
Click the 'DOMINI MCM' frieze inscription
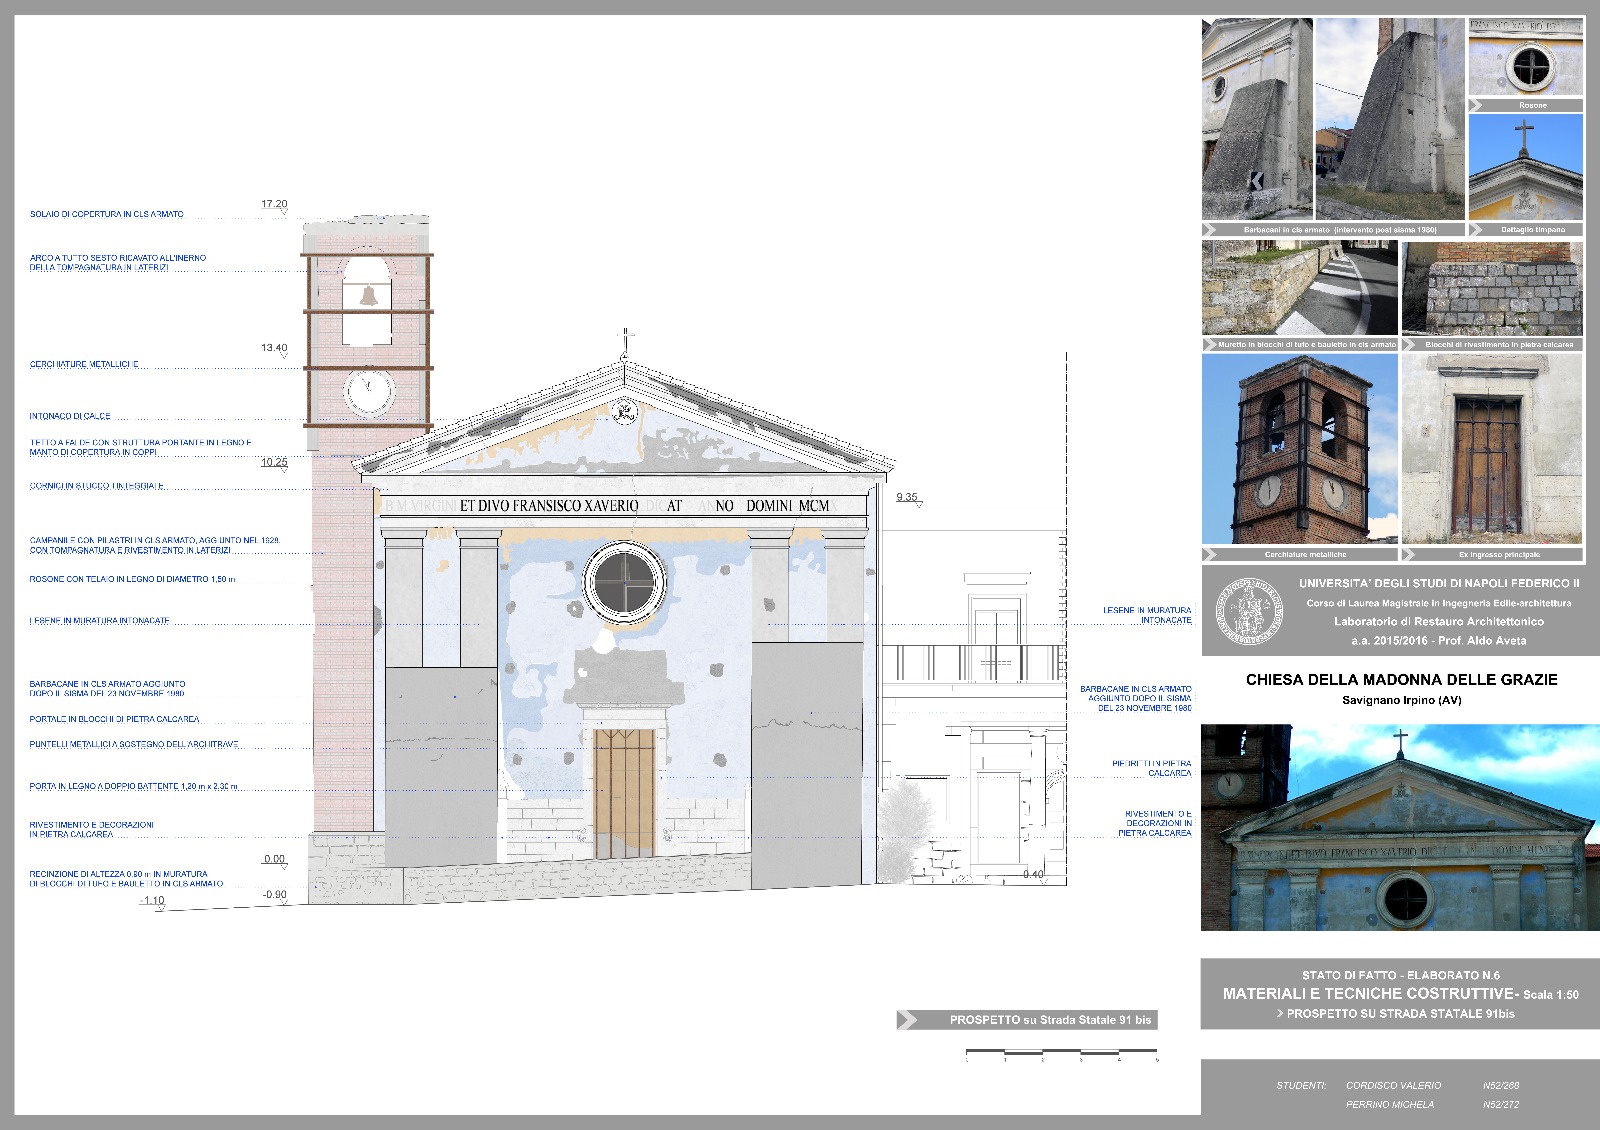pos(788,506)
